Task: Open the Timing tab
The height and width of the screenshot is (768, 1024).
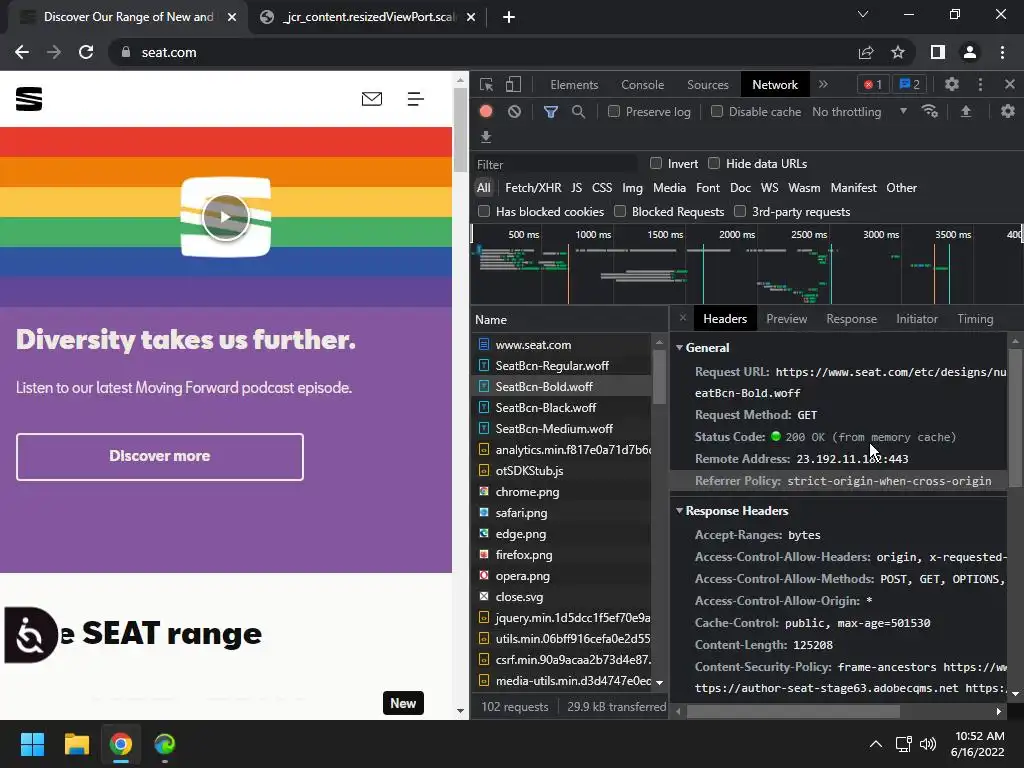Action: [x=975, y=319]
